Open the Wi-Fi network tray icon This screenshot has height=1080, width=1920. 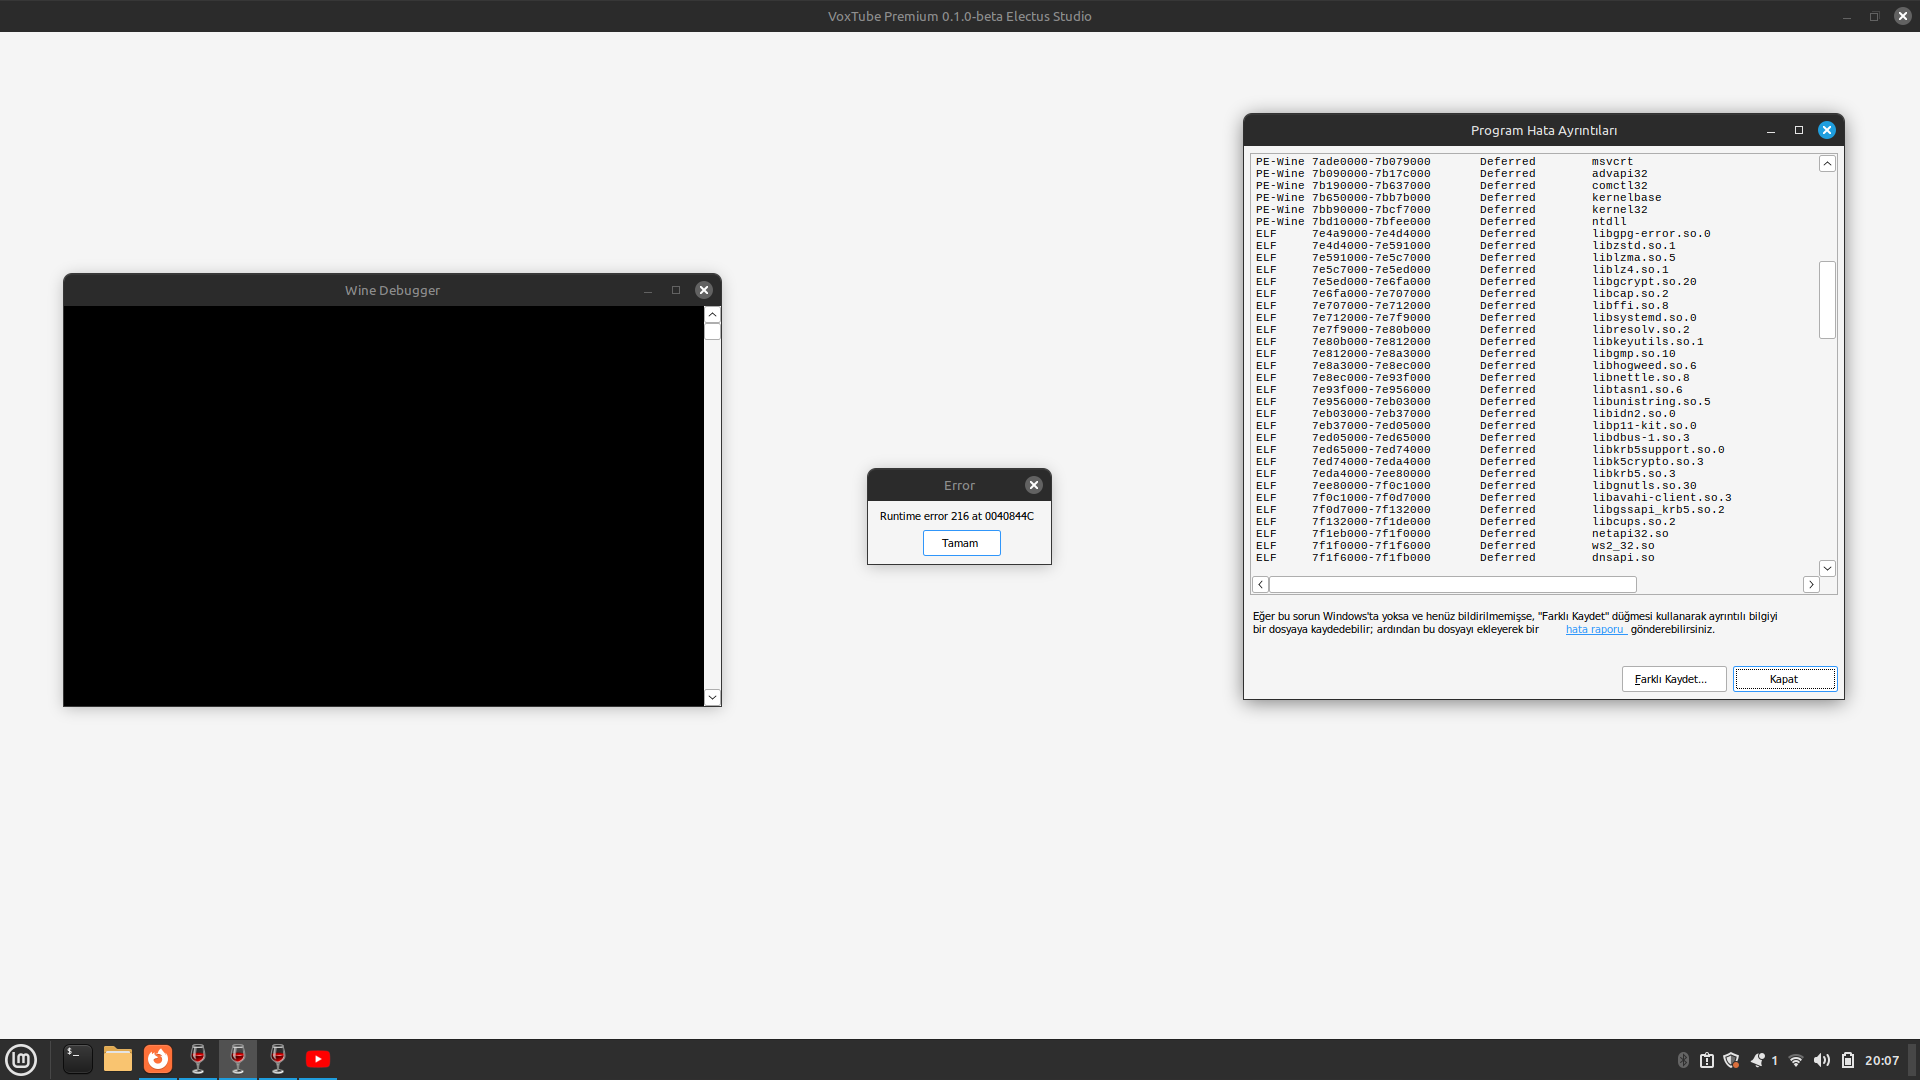(1796, 1060)
